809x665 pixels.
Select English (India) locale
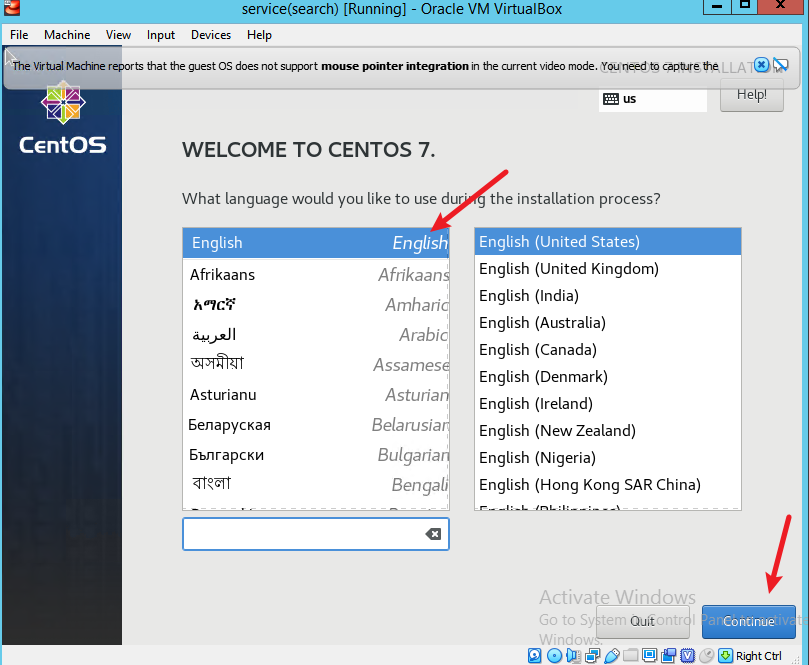608,296
